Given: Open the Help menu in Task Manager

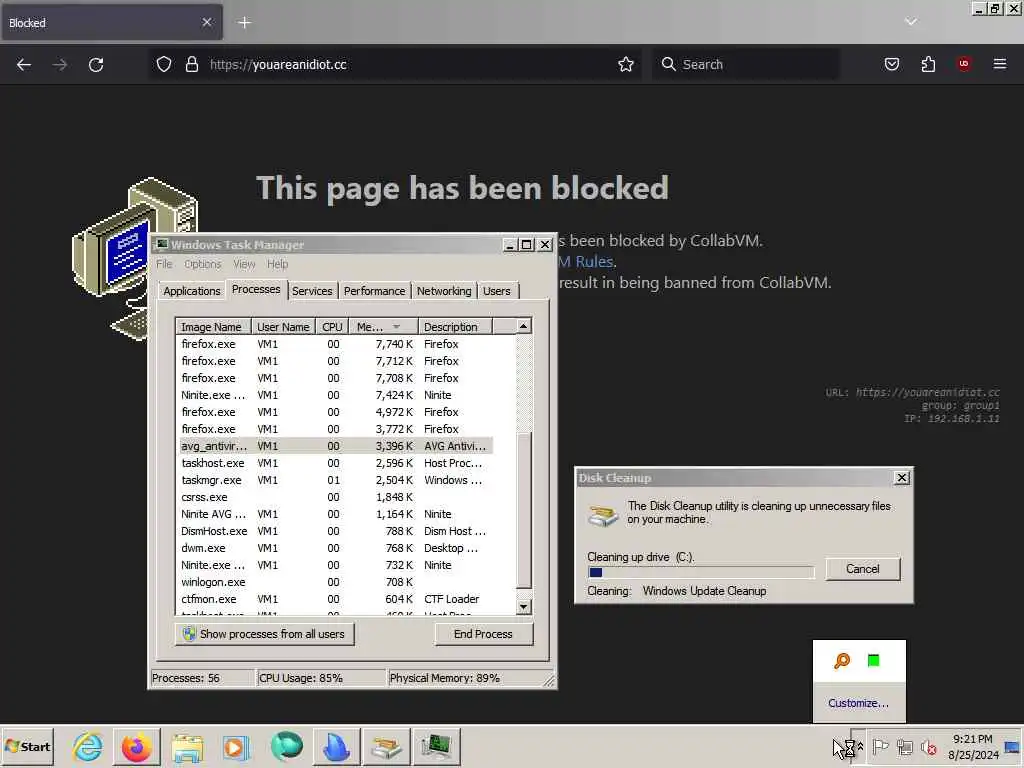Looking at the screenshot, I should [x=277, y=264].
